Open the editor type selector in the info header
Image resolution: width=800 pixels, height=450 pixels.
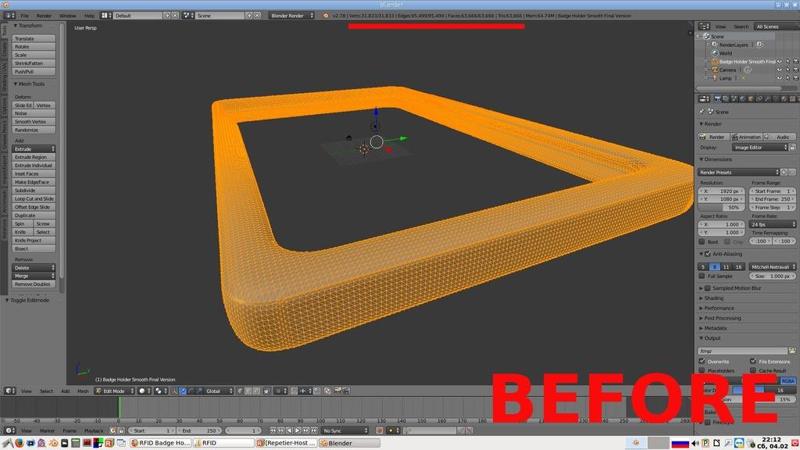pos(9,16)
